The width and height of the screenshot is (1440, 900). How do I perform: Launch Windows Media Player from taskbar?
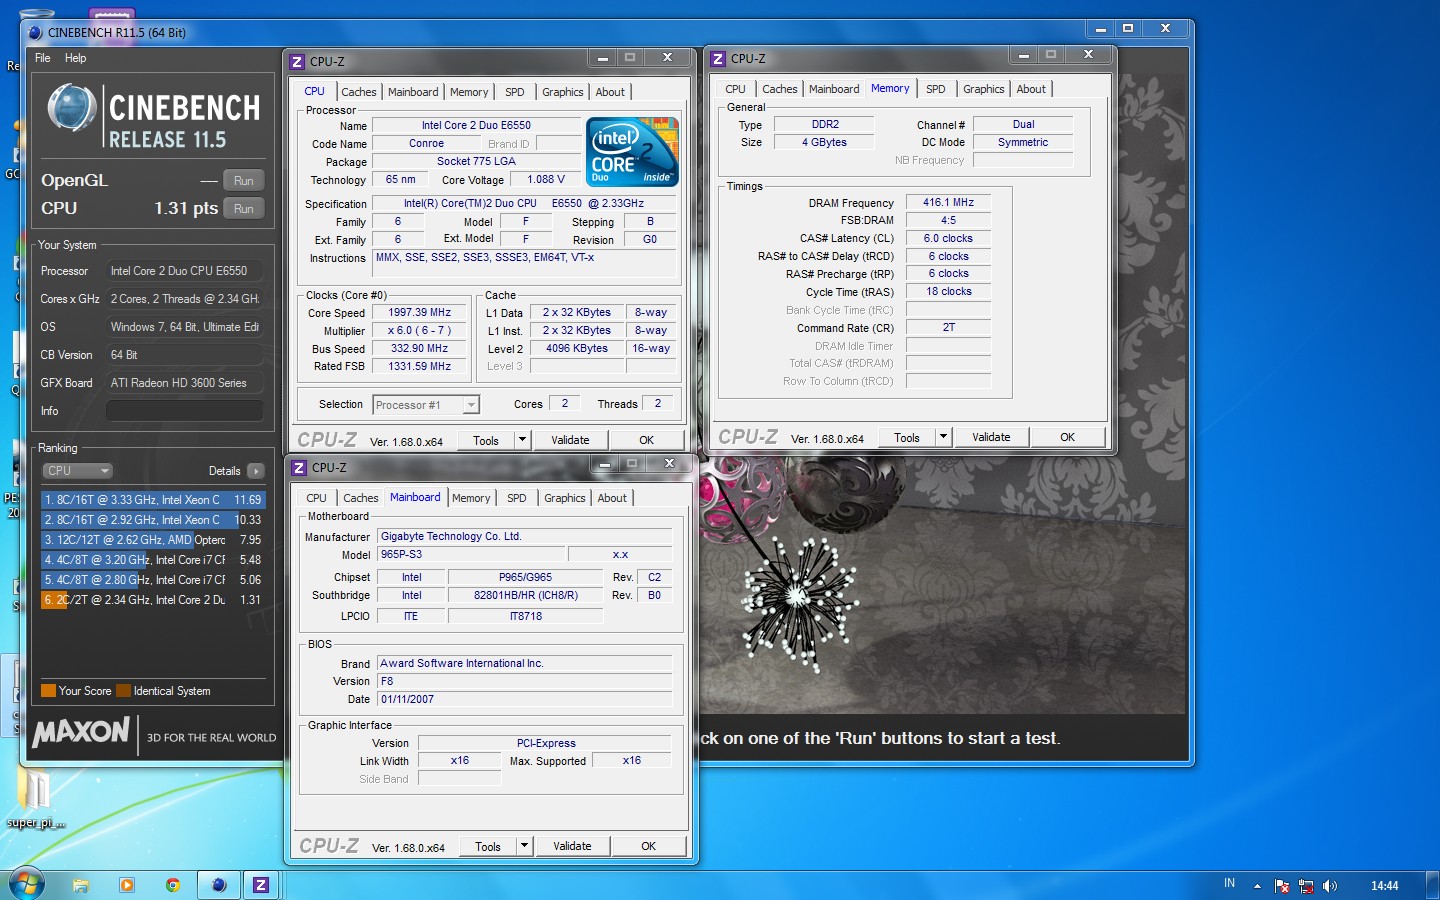click(127, 885)
